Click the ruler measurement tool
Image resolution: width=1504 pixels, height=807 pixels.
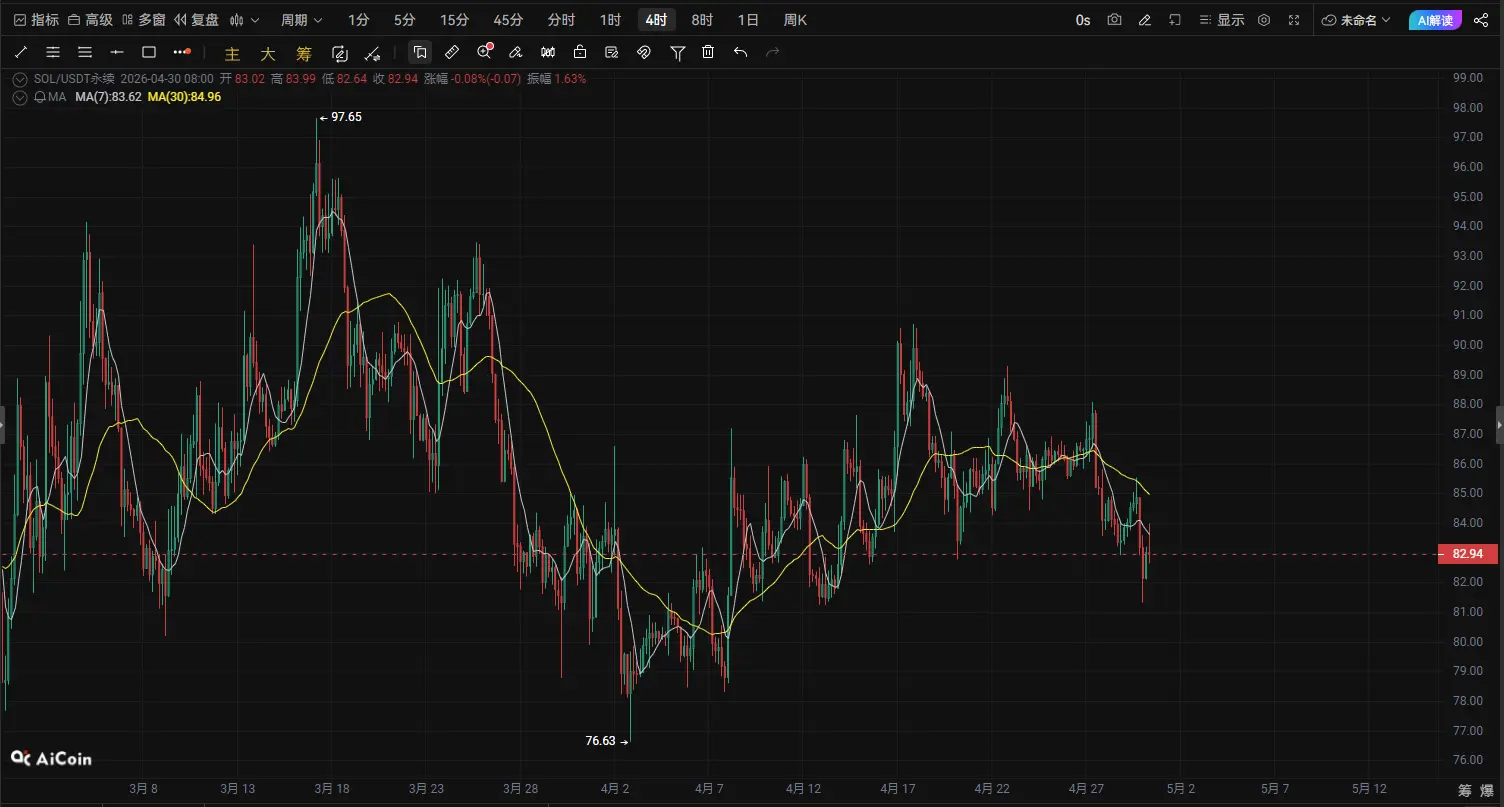[x=452, y=52]
